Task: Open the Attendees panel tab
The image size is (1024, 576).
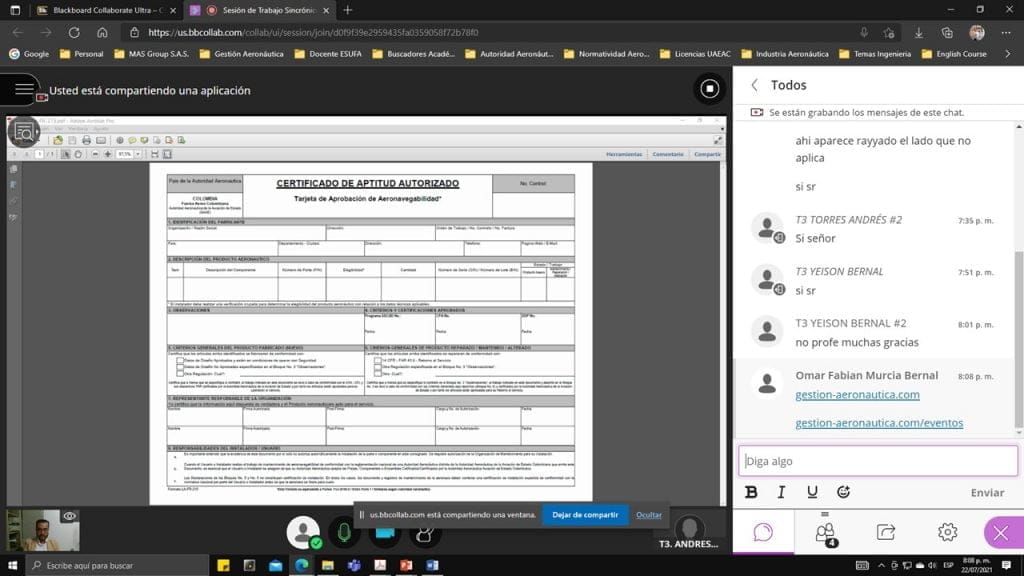Action: click(x=825, y=532)
